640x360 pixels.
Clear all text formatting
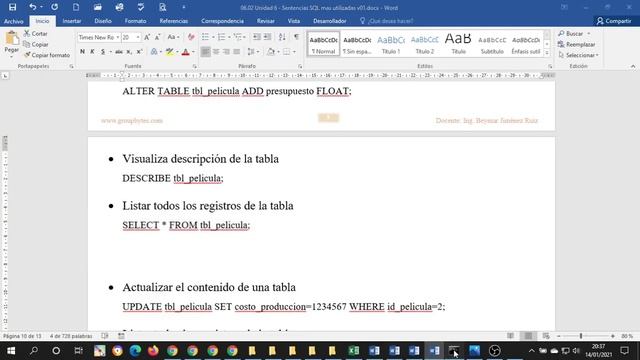pyautogui.click(x=191, y=37)
